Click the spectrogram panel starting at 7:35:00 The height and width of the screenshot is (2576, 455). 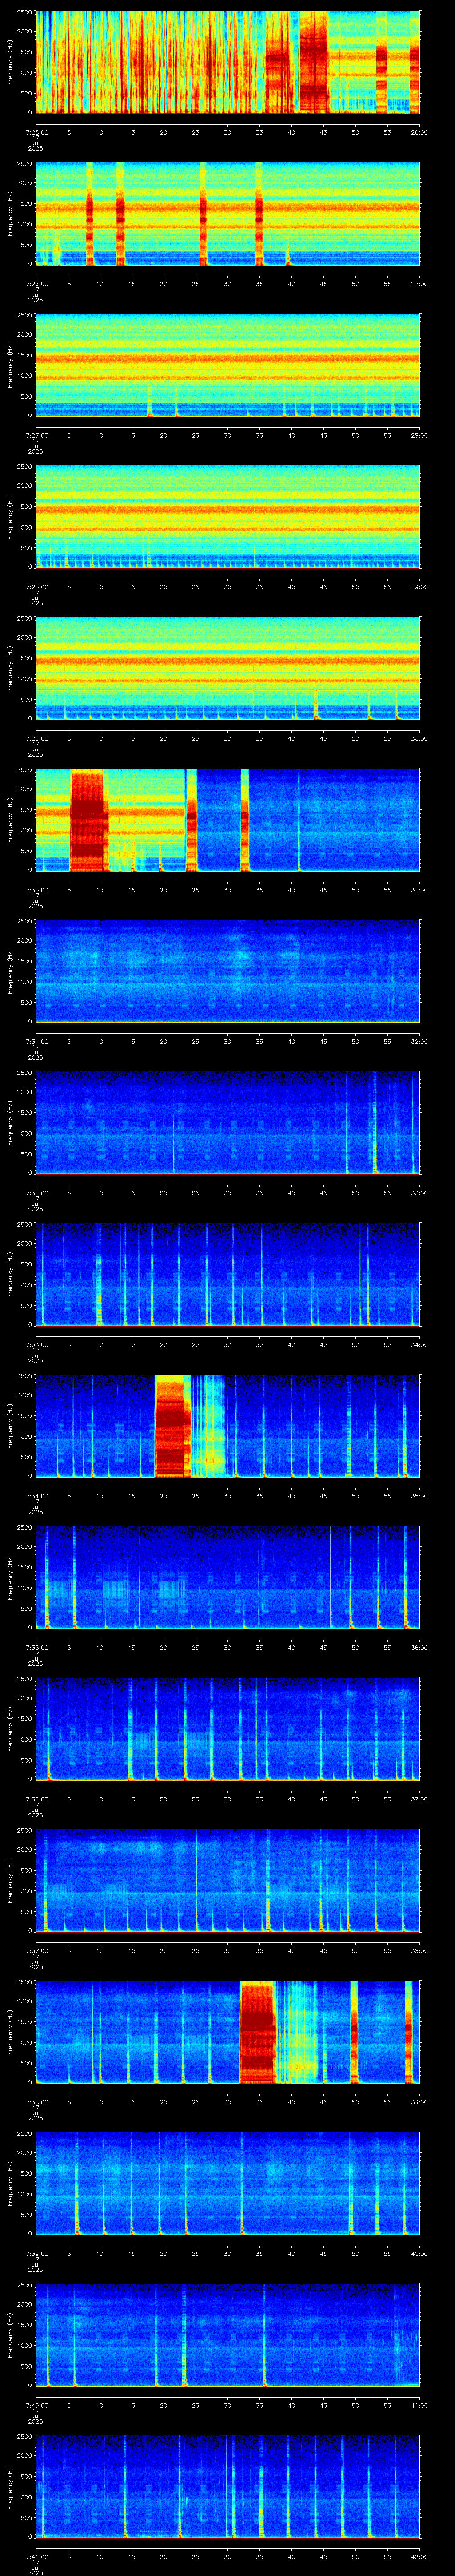point(227,1577)
